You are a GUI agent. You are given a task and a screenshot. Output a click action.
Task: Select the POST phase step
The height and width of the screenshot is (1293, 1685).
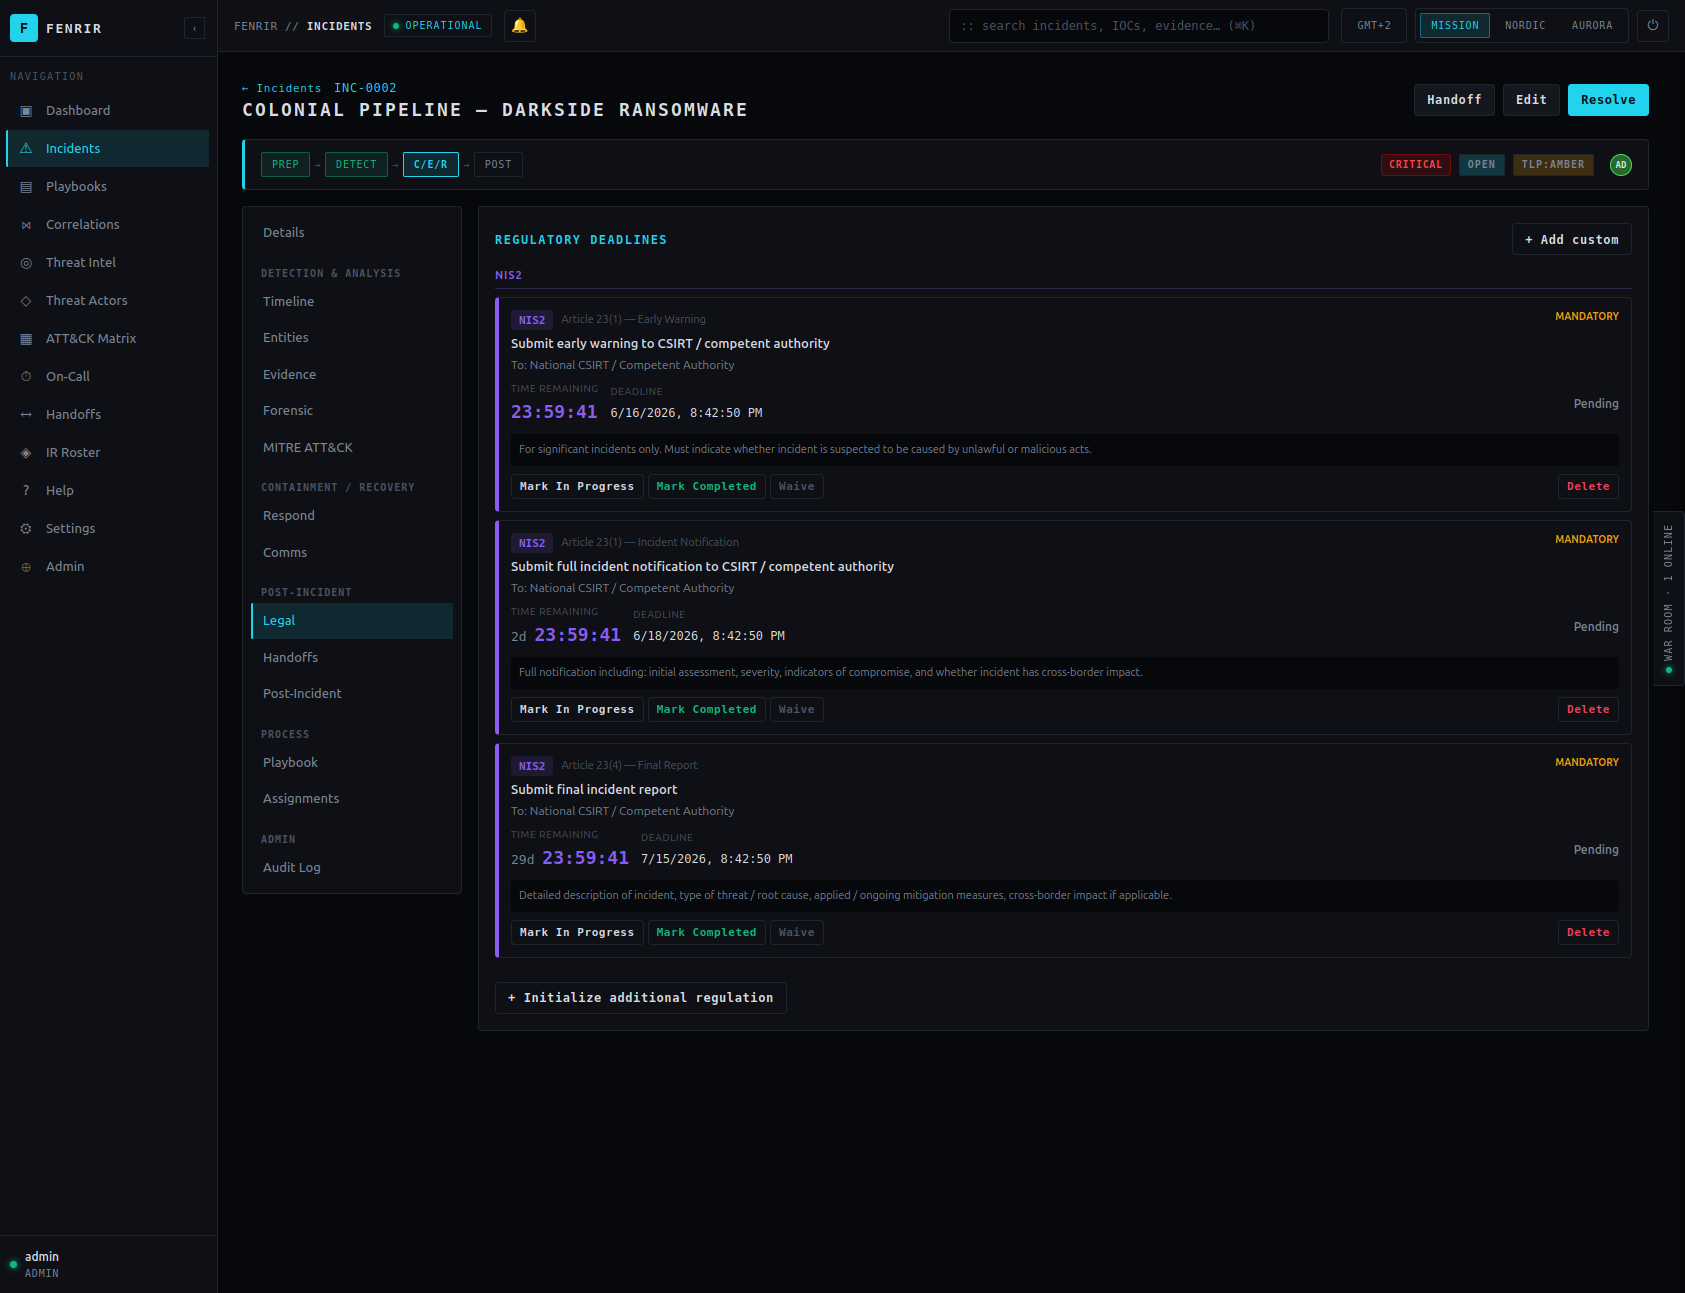[498, 165]
